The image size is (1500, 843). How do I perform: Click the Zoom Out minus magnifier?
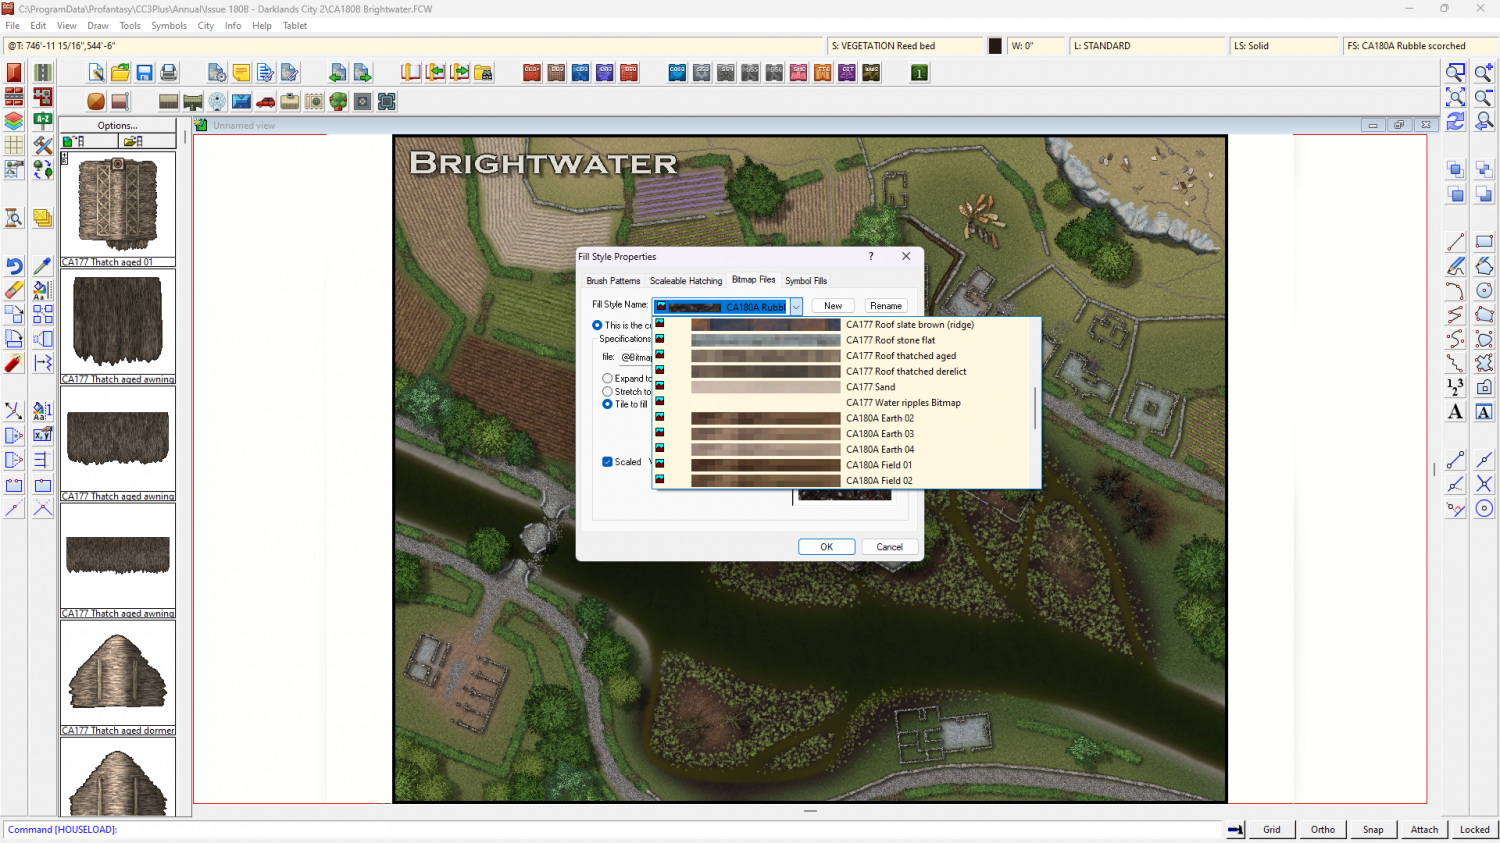[x=1484, y=97]
